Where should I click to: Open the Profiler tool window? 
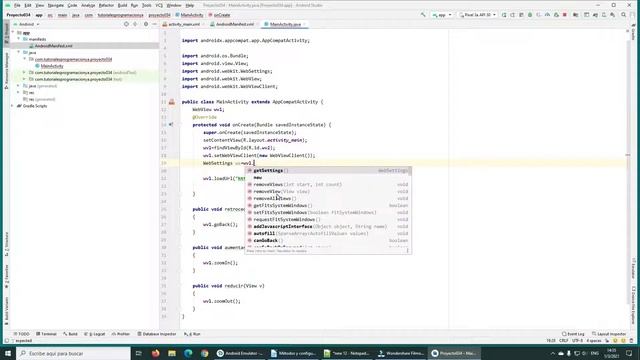tap(121, 334)
